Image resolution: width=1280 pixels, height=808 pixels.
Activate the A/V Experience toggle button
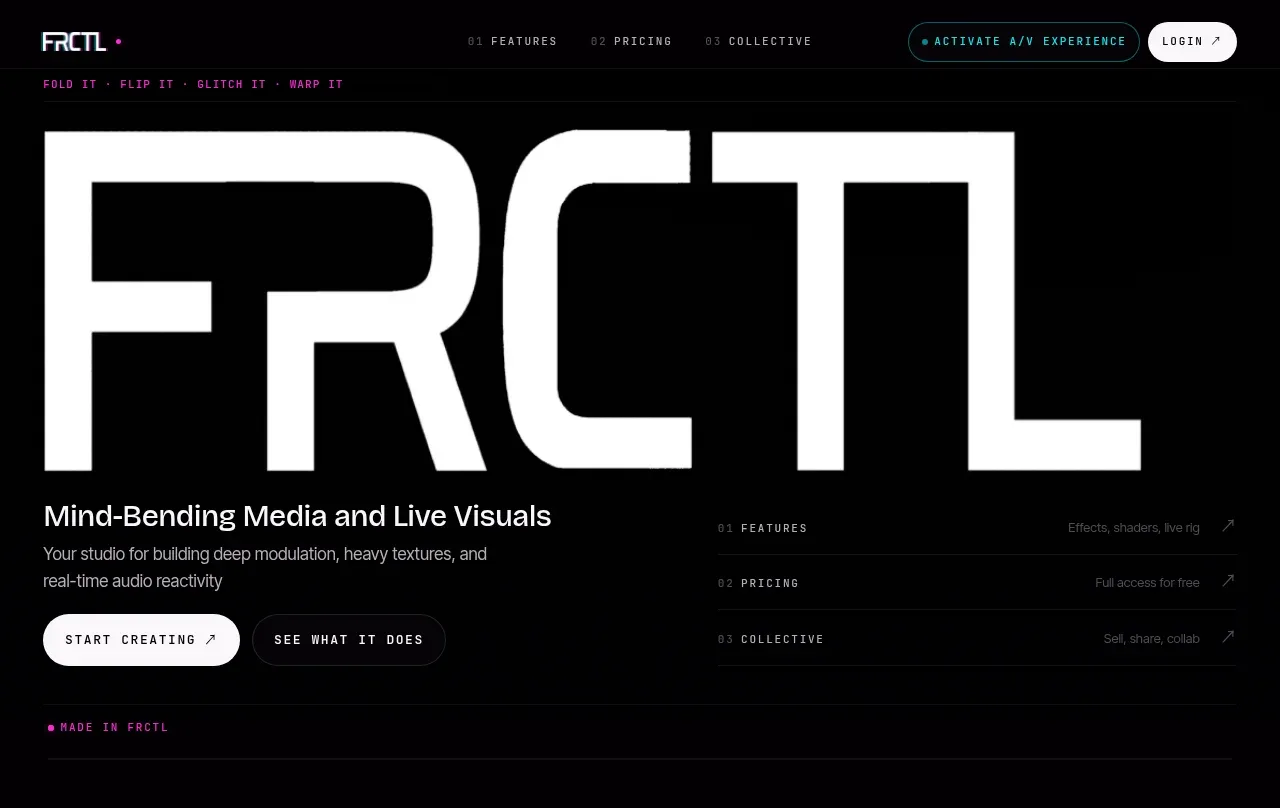[x=1023, y=42]
